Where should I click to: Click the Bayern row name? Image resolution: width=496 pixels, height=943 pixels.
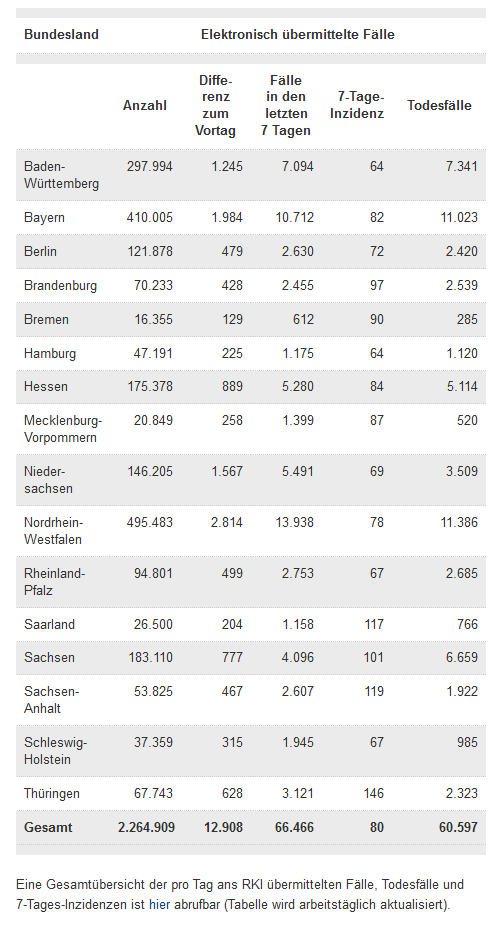point(44,217)
